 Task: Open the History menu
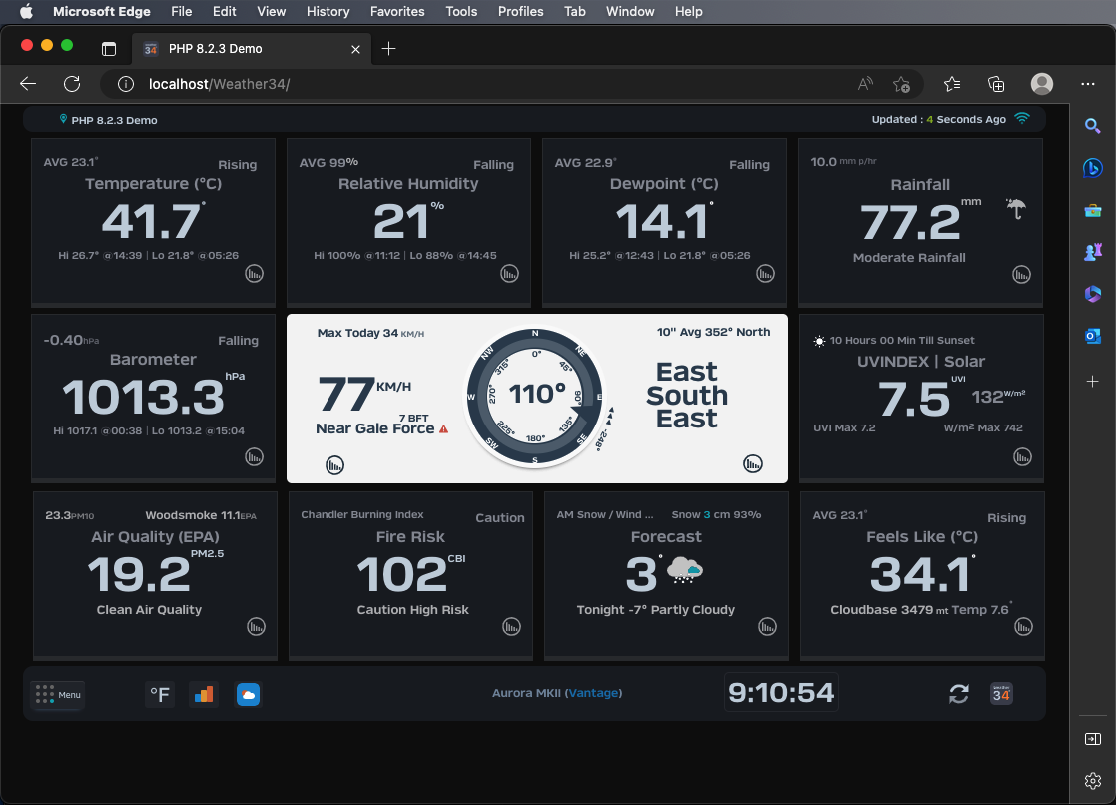(328, 11)
